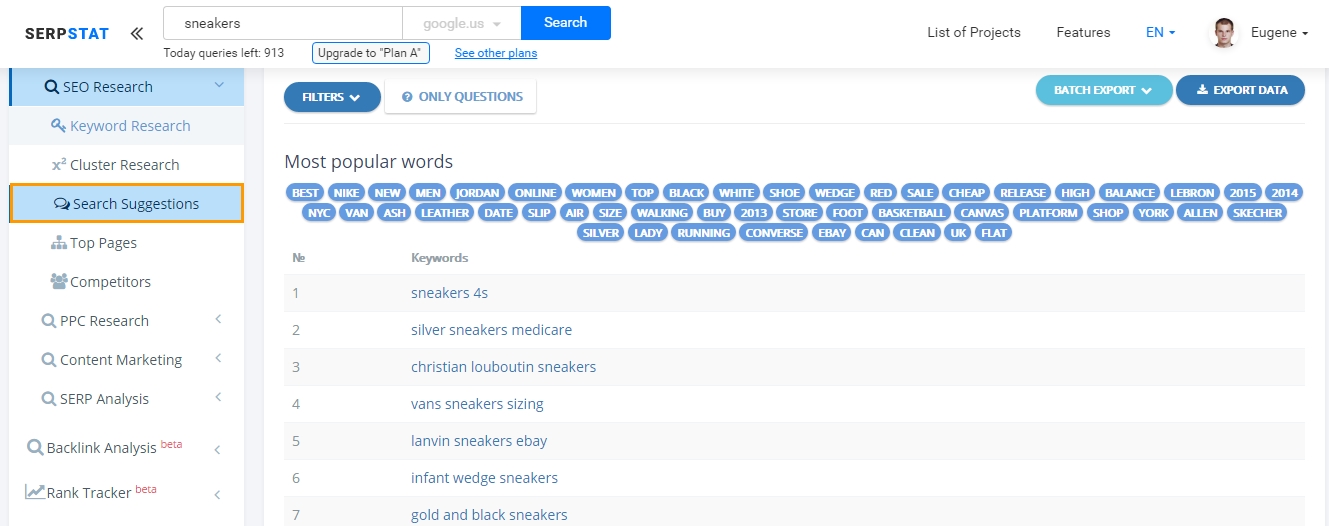The width and height of the screenshot is (1329, 526).
Task: Open List of Projects
Action: click(974, 32)
